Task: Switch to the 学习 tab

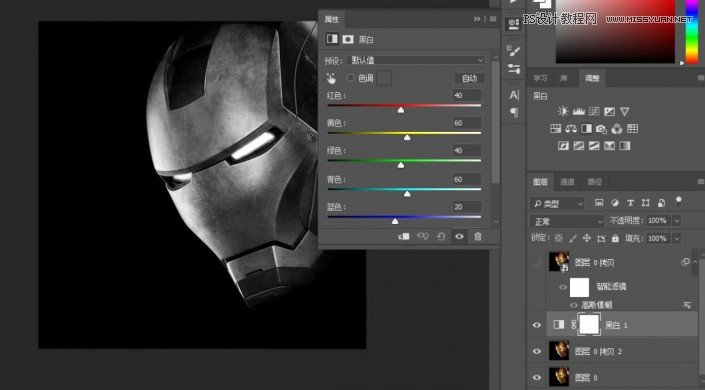Action: point(540,78)
